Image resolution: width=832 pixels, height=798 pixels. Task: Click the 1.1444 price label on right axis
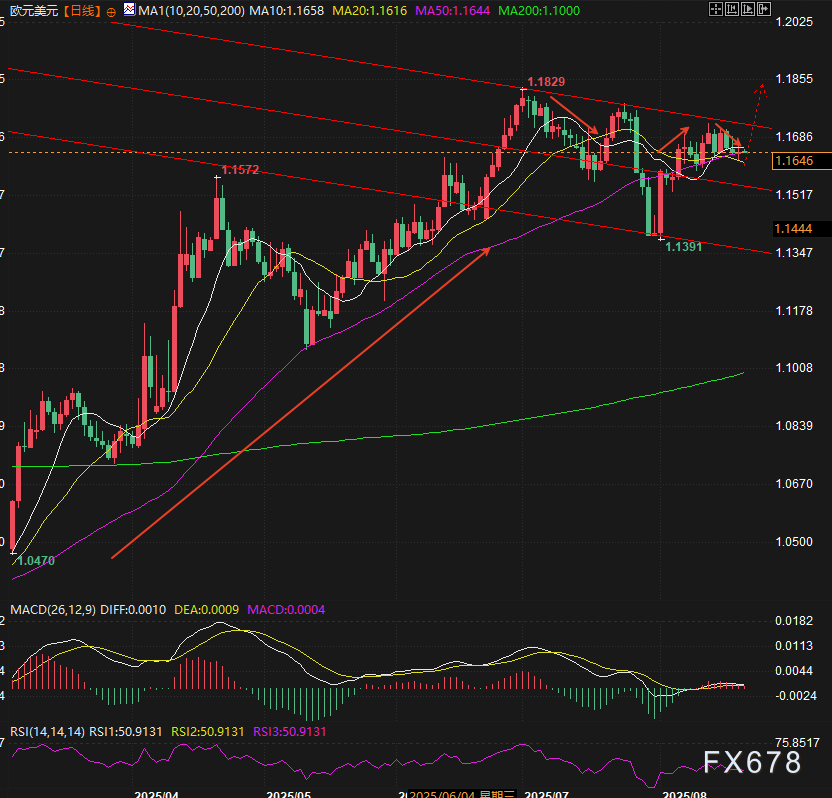(x=793, y=229)
